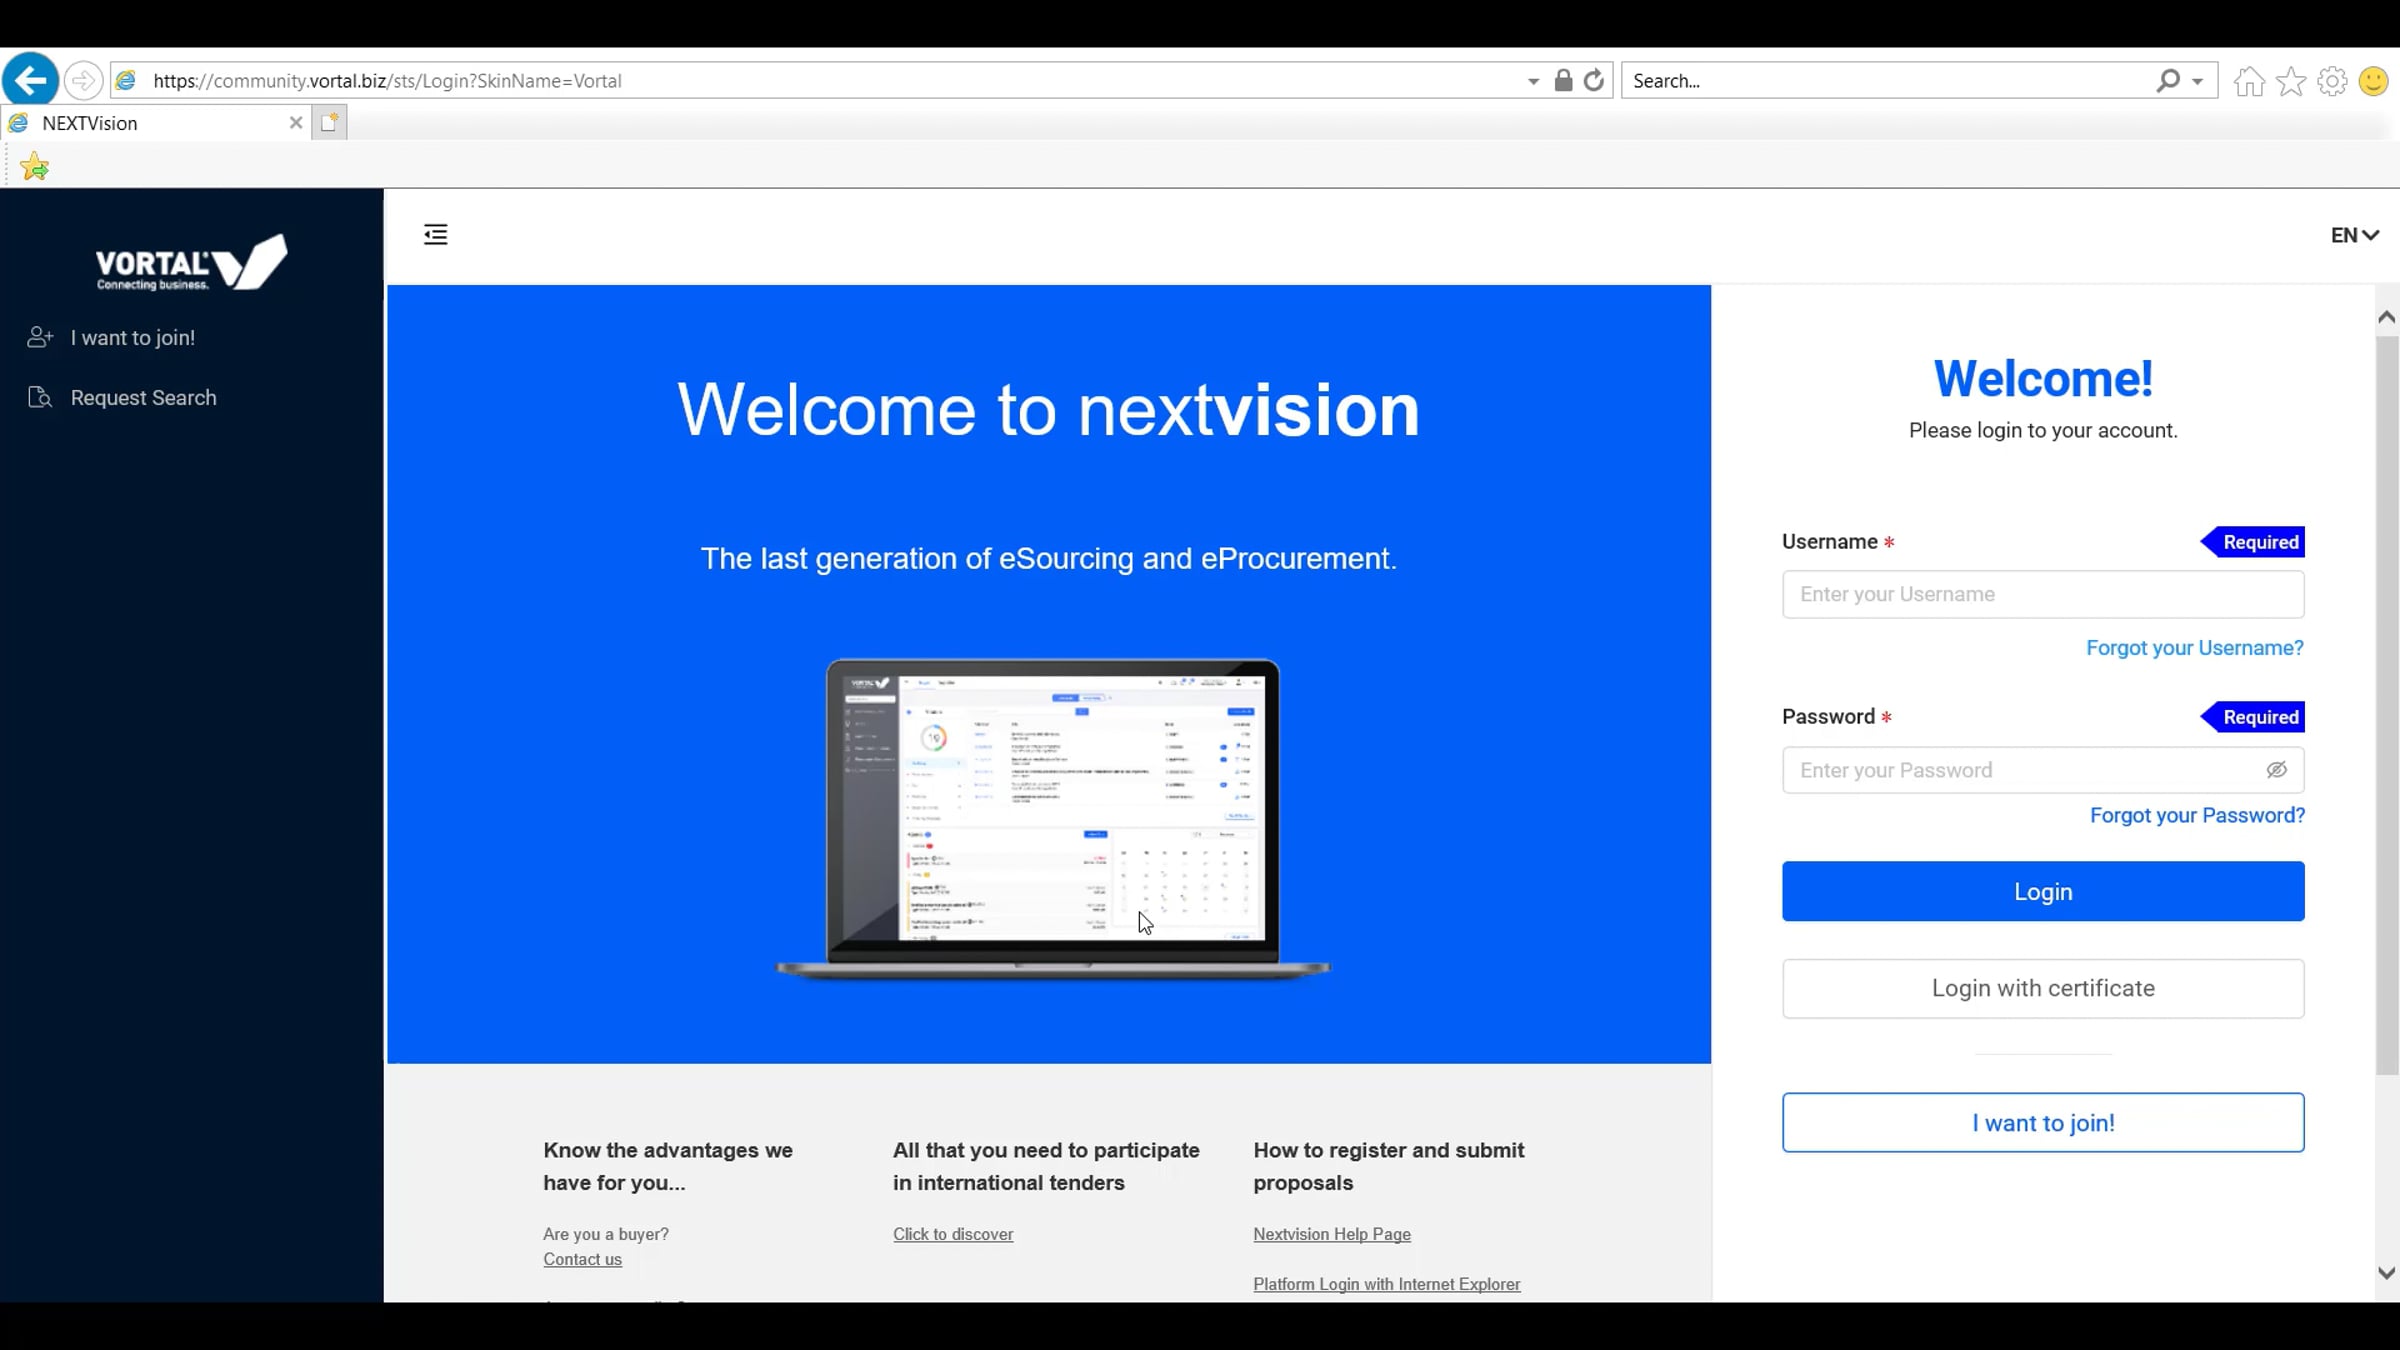Open the favorites star icon

tap(2291, 80)
